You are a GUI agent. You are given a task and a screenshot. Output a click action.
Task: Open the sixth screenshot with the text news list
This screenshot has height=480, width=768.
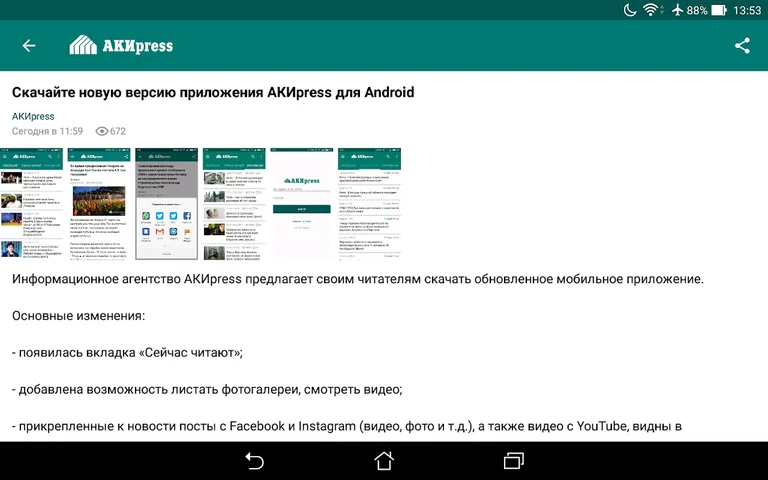click(369, 204)
